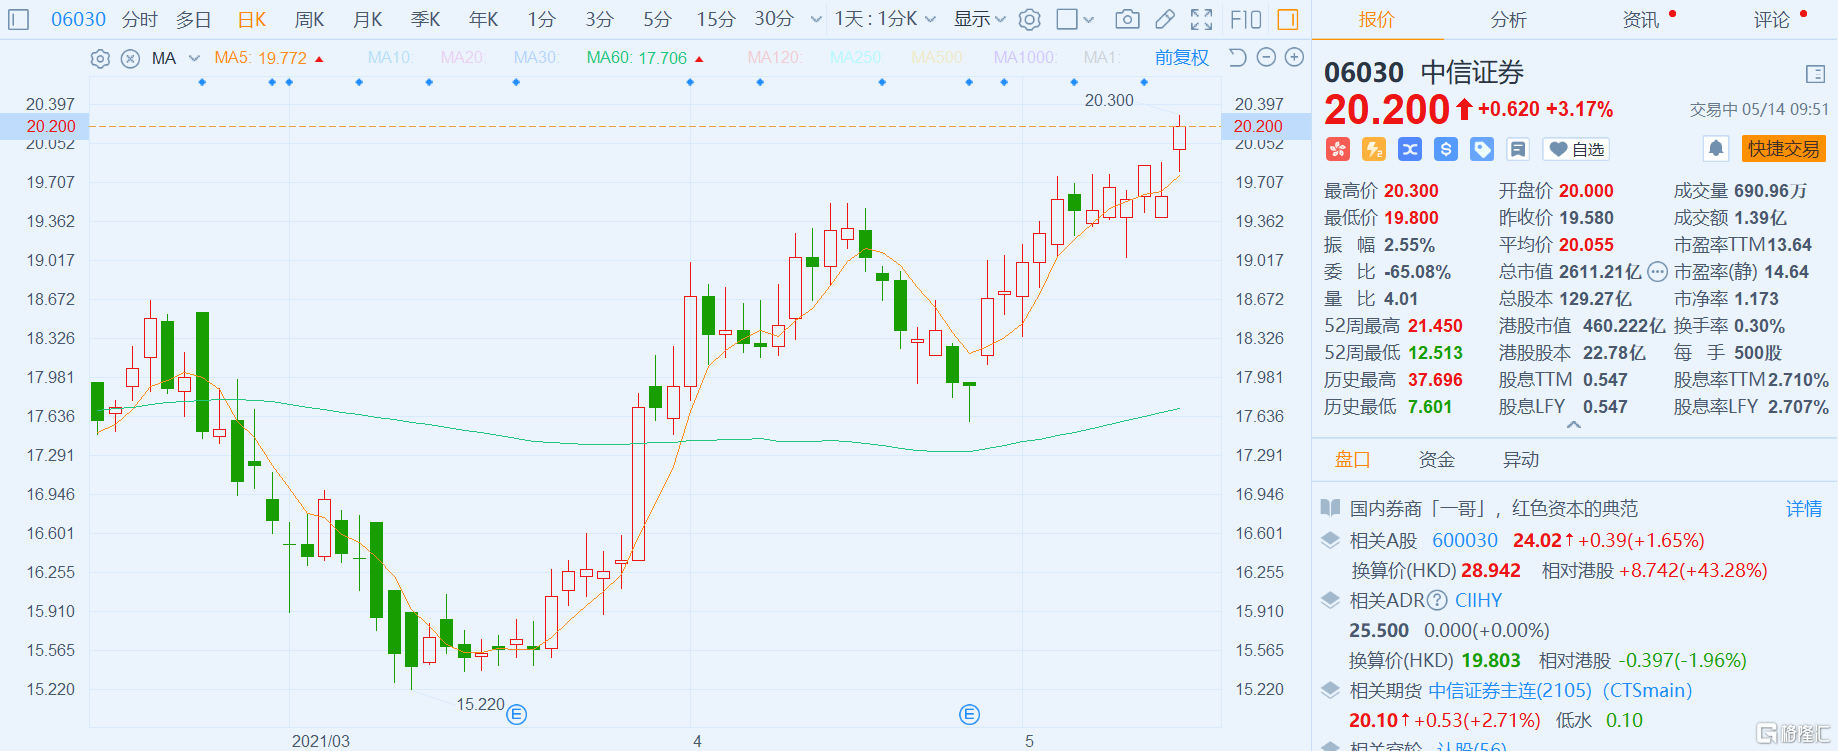Open the 资讯 news tab
The image size is (1838, 751).
[1640, 19]
